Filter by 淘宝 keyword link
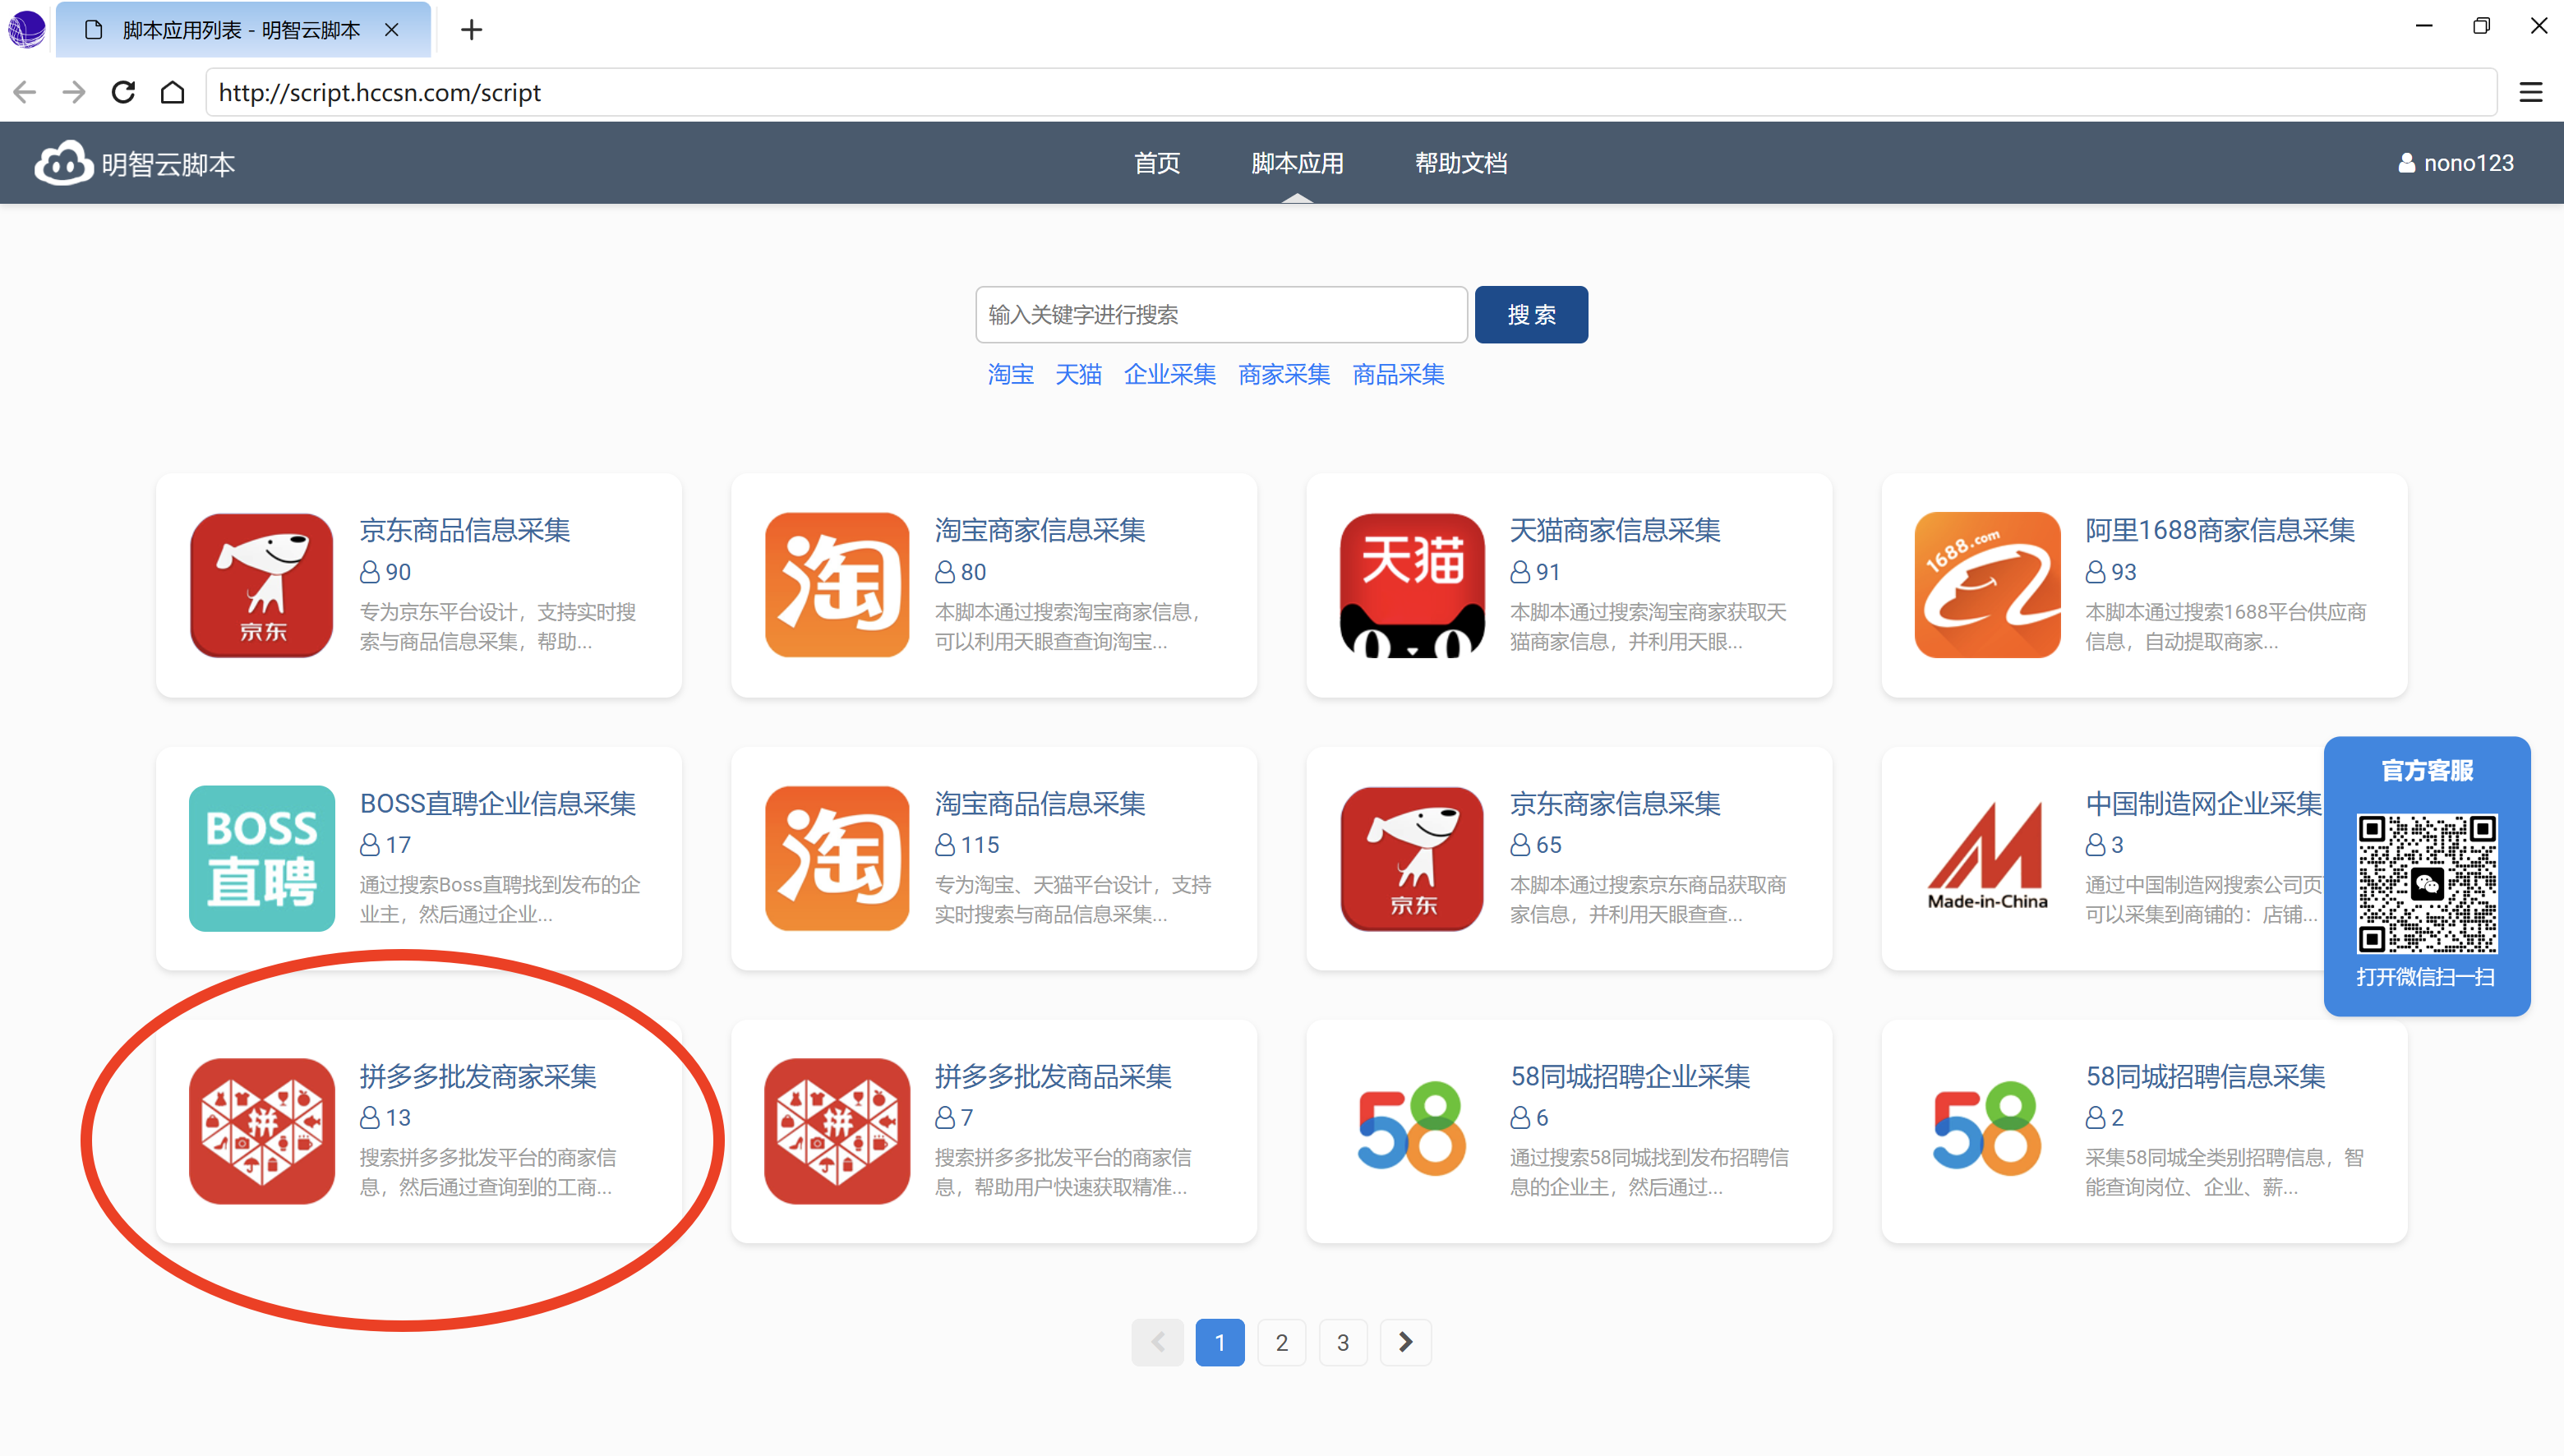The image size is (2564, 1456). click(x=1010, y=374)
